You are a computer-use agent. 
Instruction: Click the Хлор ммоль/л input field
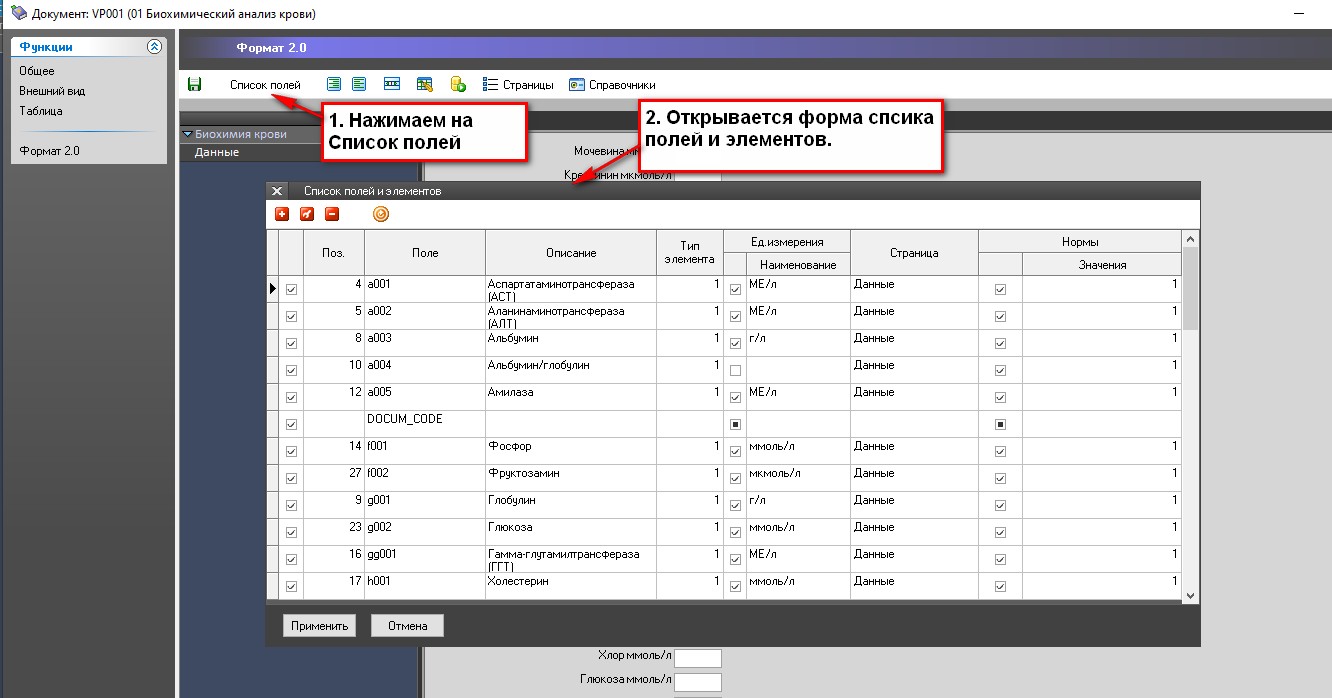click(x=698, y=658)
